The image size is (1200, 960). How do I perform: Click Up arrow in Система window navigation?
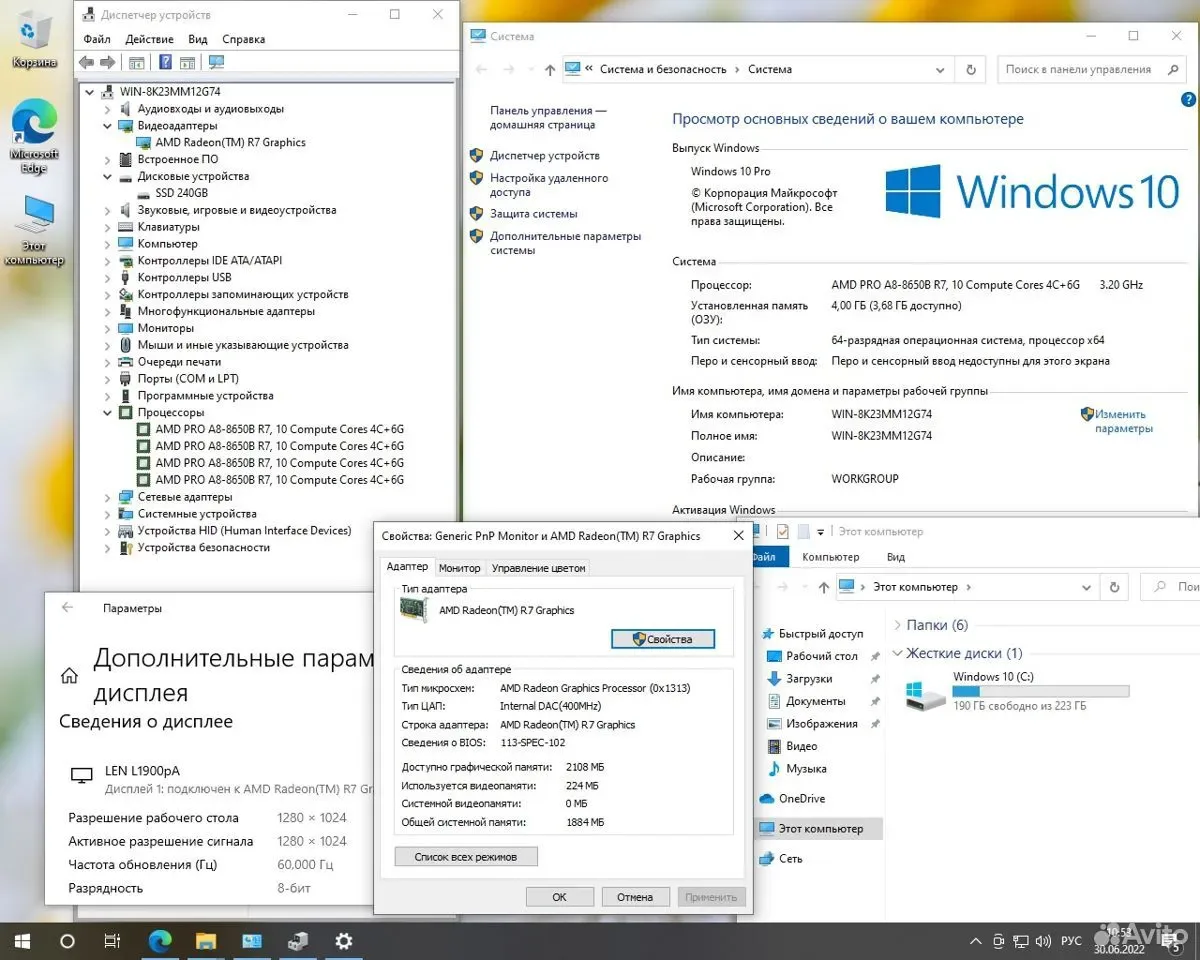pyautogui.click(x=550, y=70)
